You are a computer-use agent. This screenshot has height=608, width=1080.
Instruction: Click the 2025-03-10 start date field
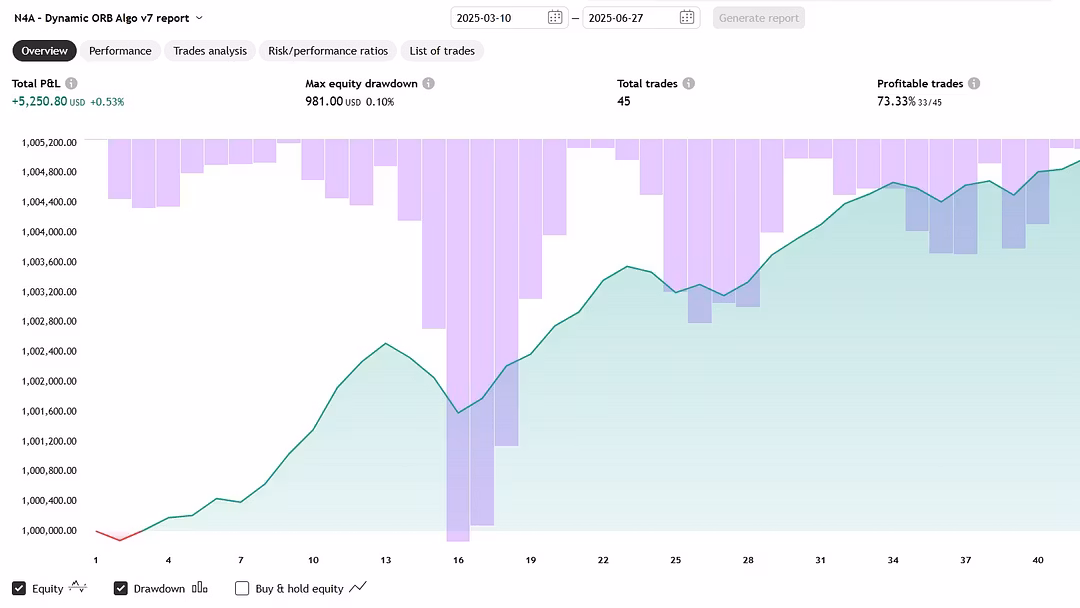coord(509,18)
